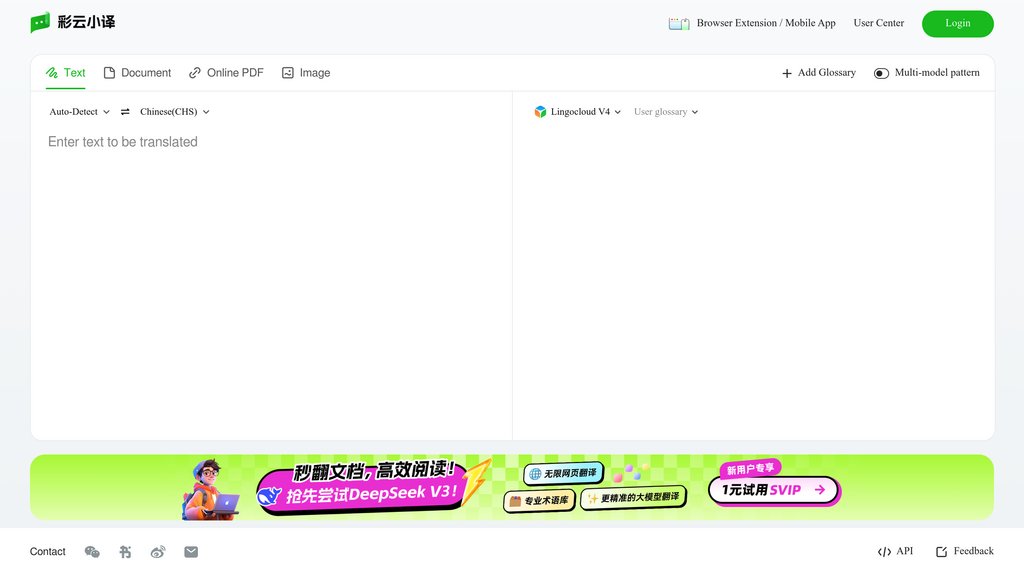Click the WeChat contact icon
Image resolution: width=1024 pixels, height=576 pixels.
(x=92, y=552)
